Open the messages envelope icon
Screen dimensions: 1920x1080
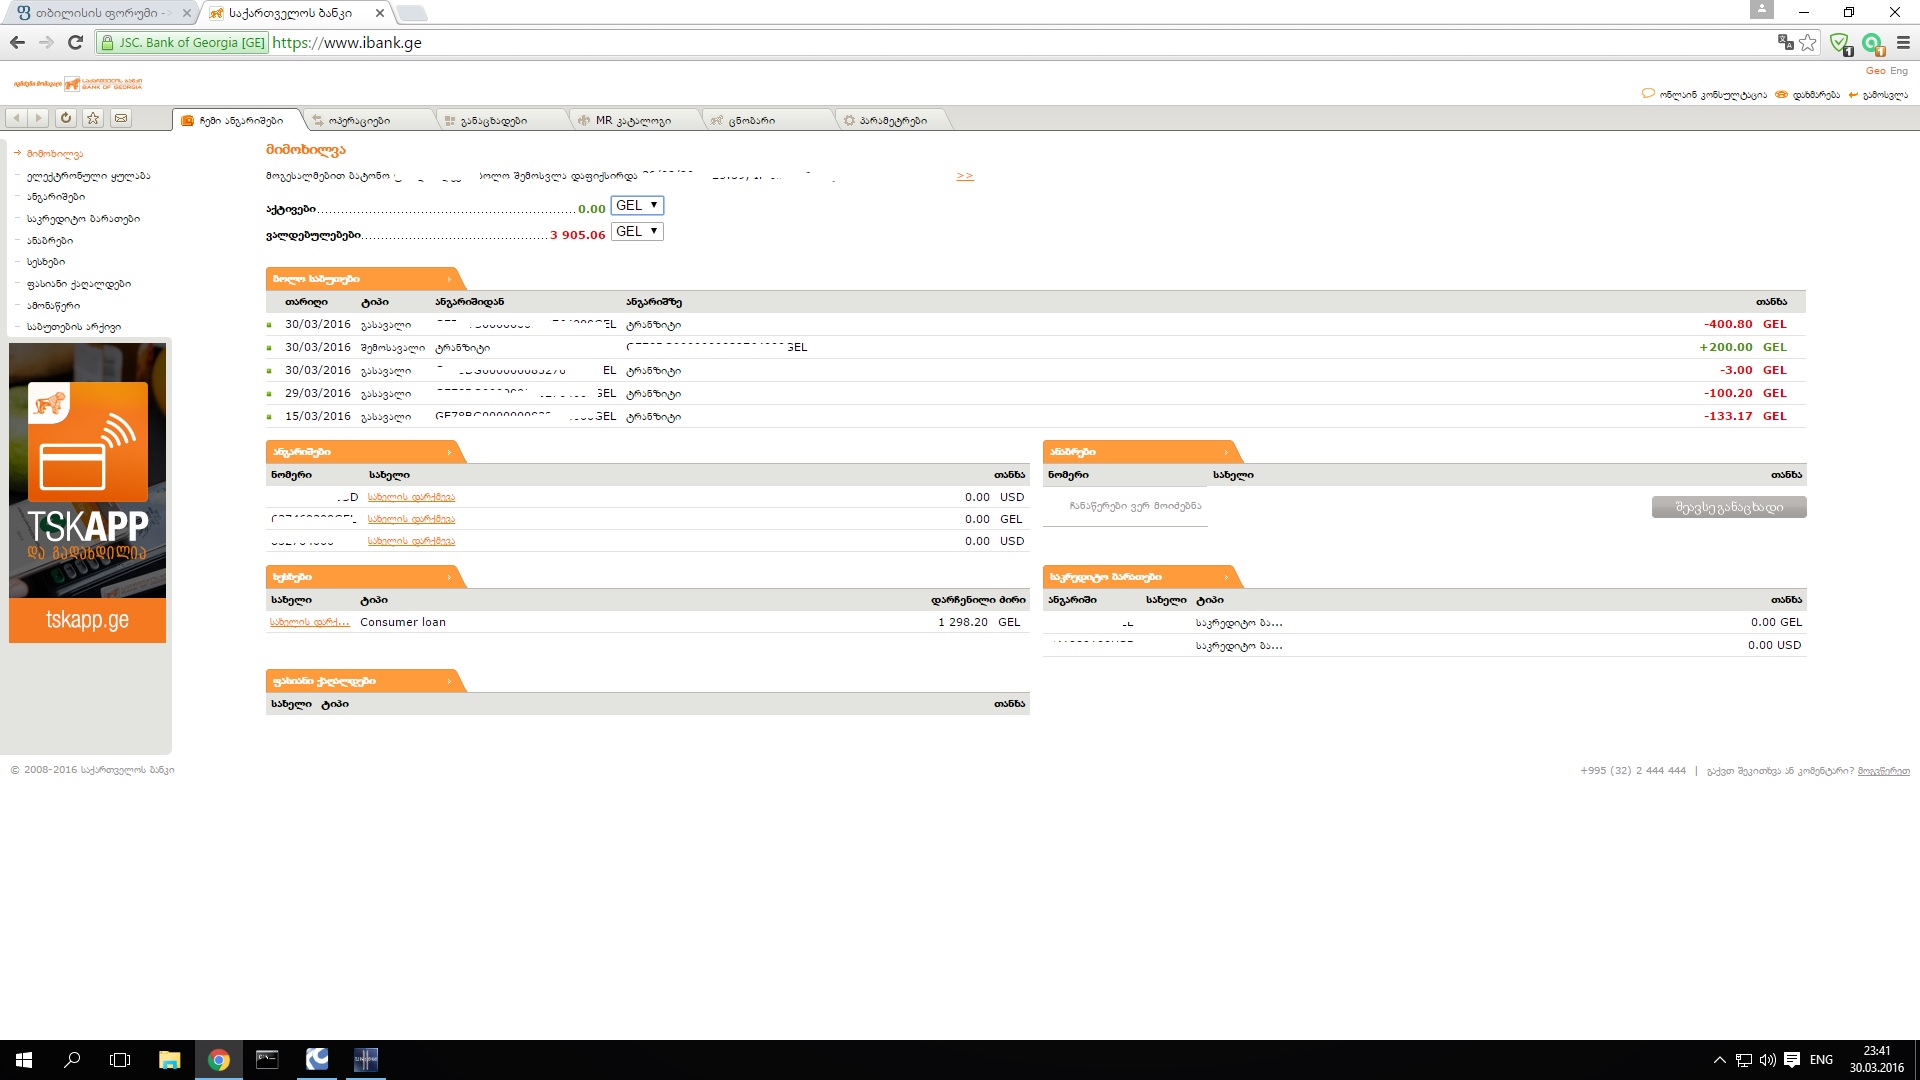point(121,118)
